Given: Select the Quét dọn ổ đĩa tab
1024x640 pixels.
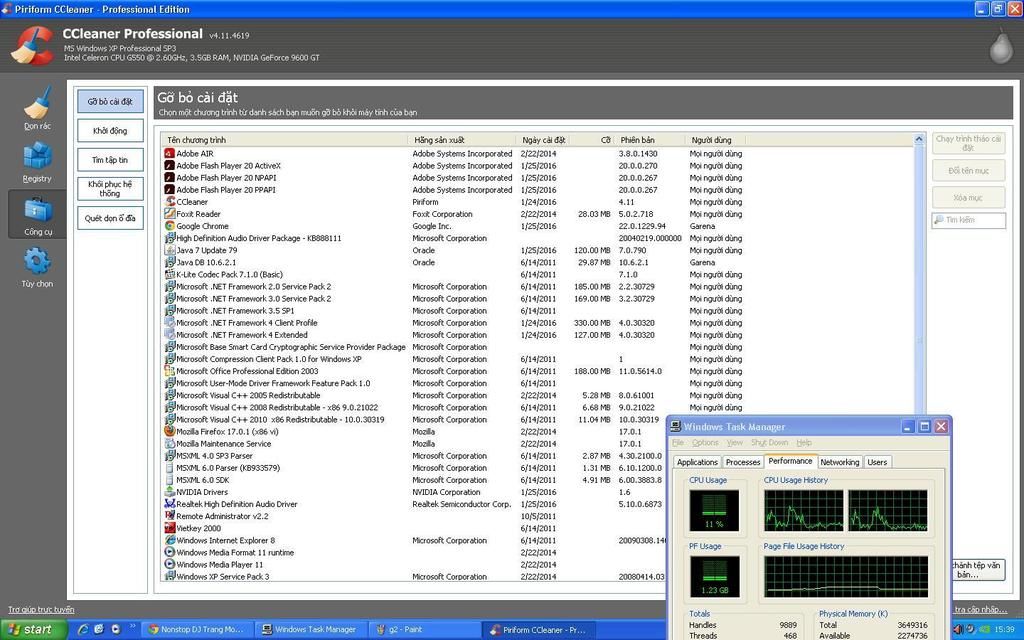Looking at the screenshot, I should (x=110, y=218).
